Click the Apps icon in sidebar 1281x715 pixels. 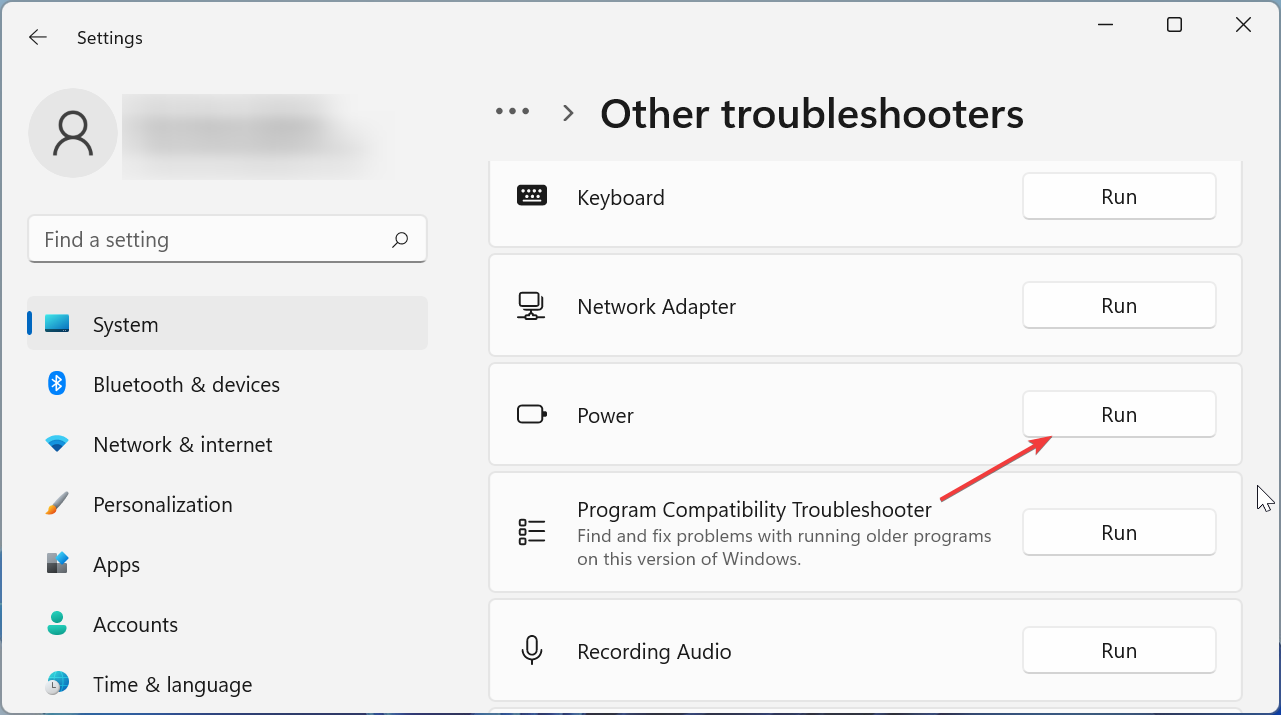coord(57,564)
